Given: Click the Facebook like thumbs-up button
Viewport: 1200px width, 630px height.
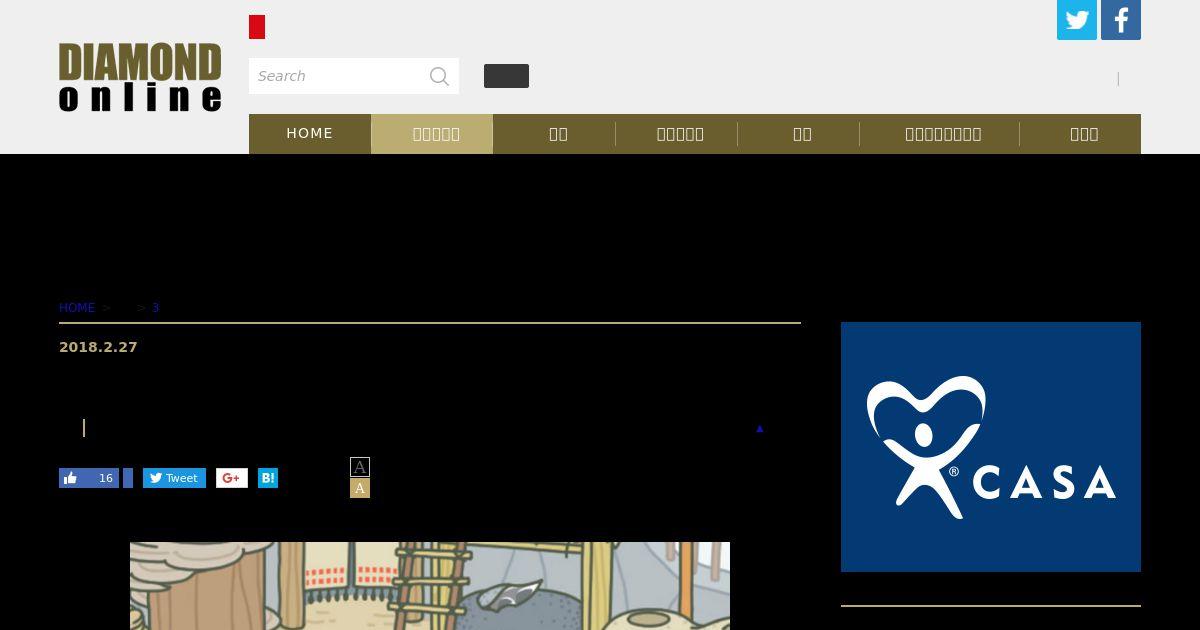Looking at the screenshot, I should pos(89,478).
